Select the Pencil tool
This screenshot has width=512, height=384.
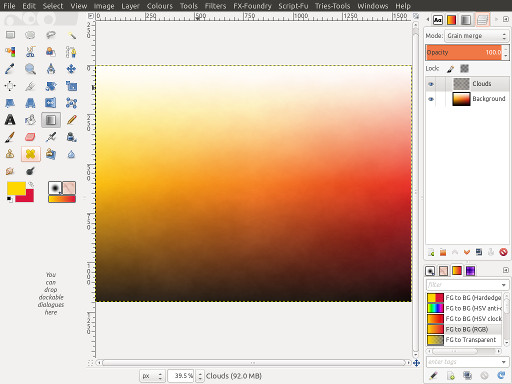(71, 120)
